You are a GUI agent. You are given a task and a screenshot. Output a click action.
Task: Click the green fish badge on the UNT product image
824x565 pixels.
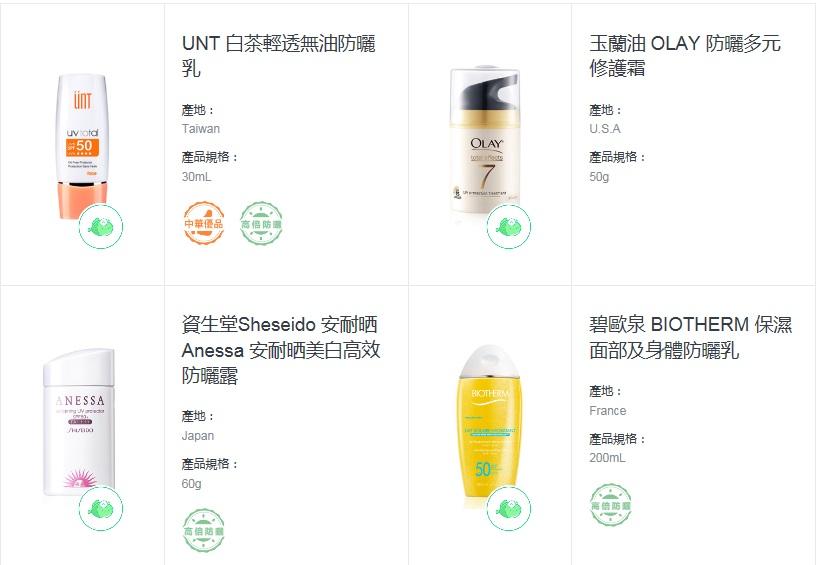101,227
